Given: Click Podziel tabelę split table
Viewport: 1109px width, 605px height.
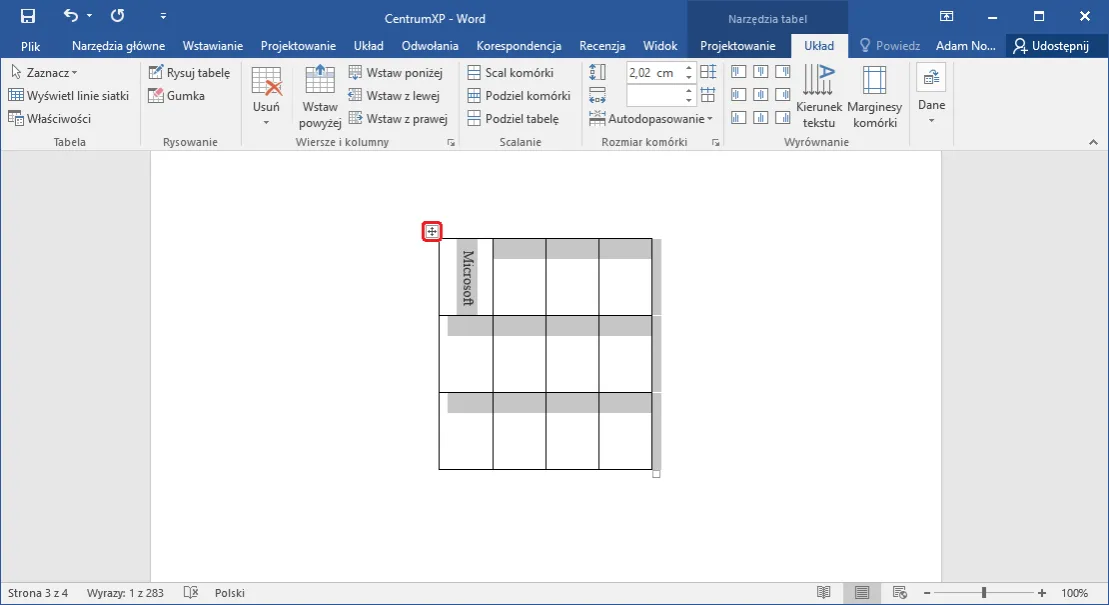Looking at the screenshot, I should pos(513,118).
